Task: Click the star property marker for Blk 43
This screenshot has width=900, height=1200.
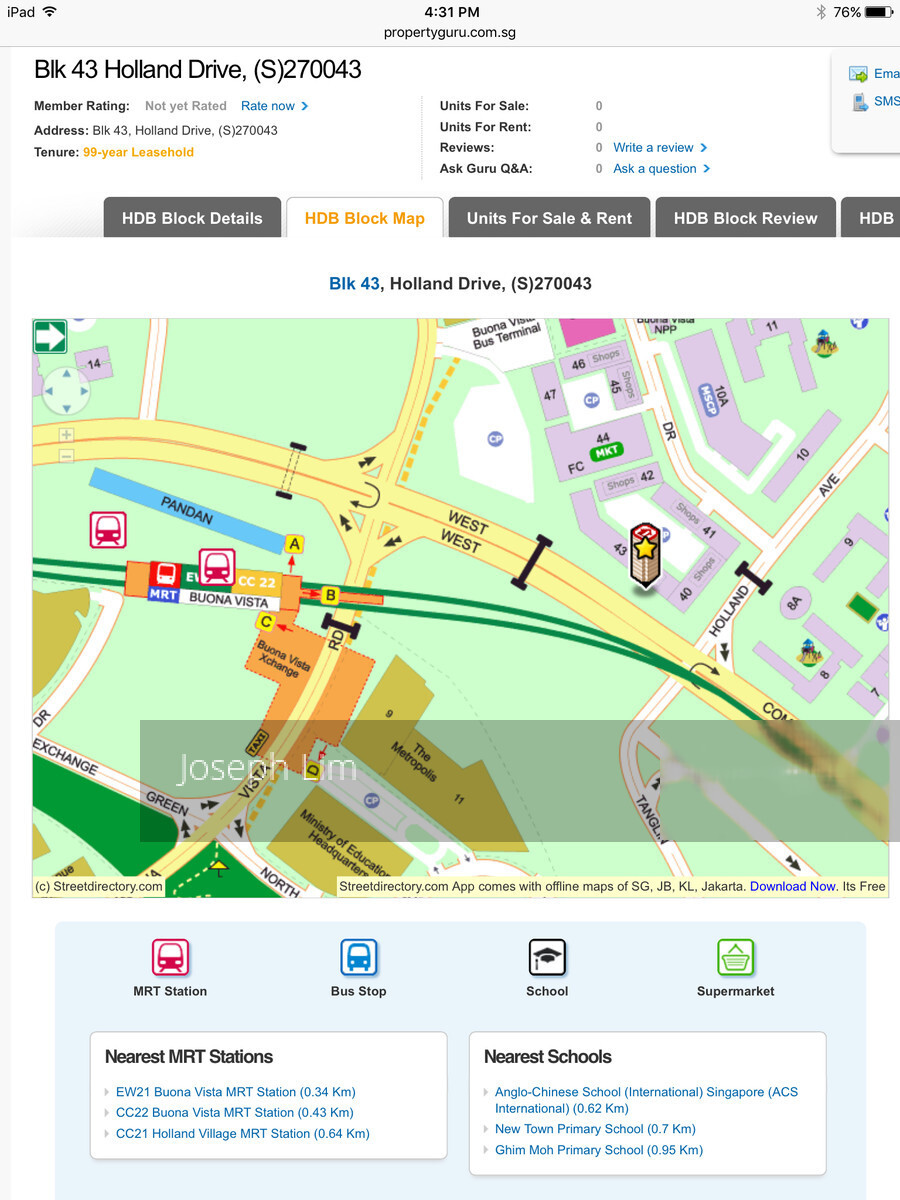Action: coord(646,549)
